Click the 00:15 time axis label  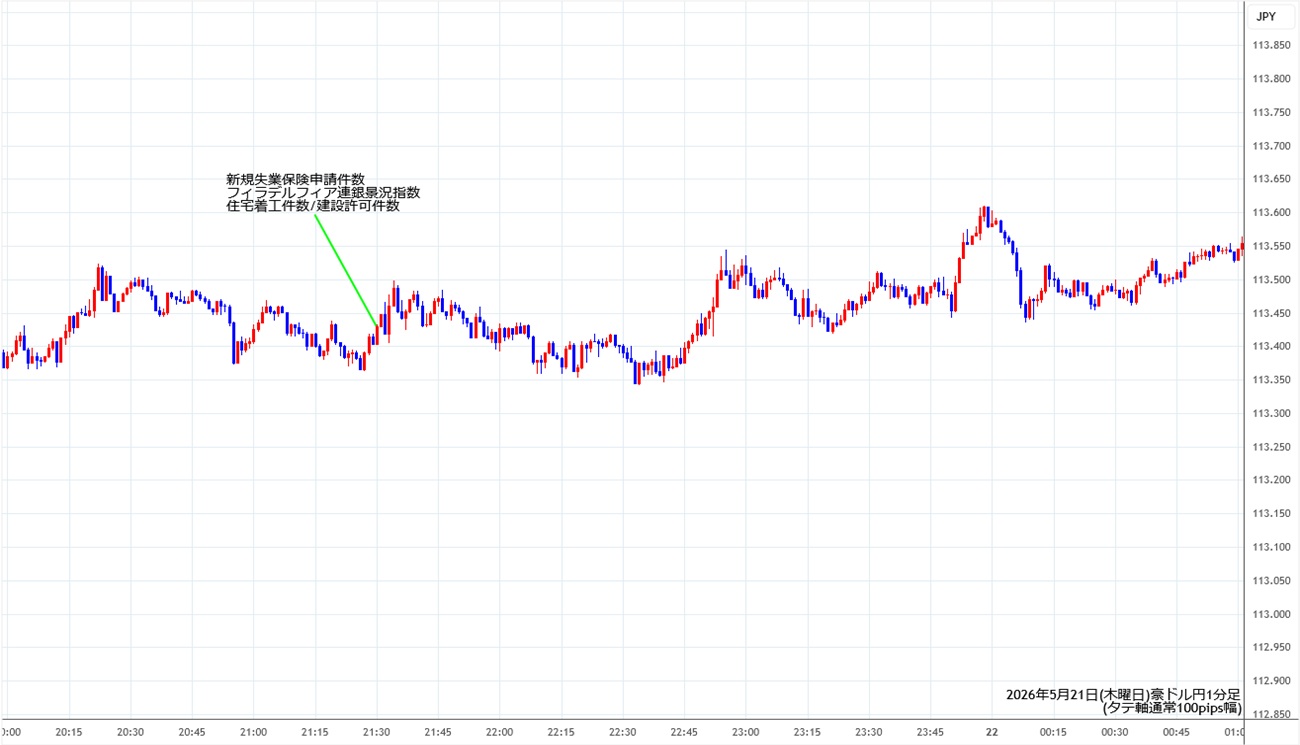point(1053,732)
